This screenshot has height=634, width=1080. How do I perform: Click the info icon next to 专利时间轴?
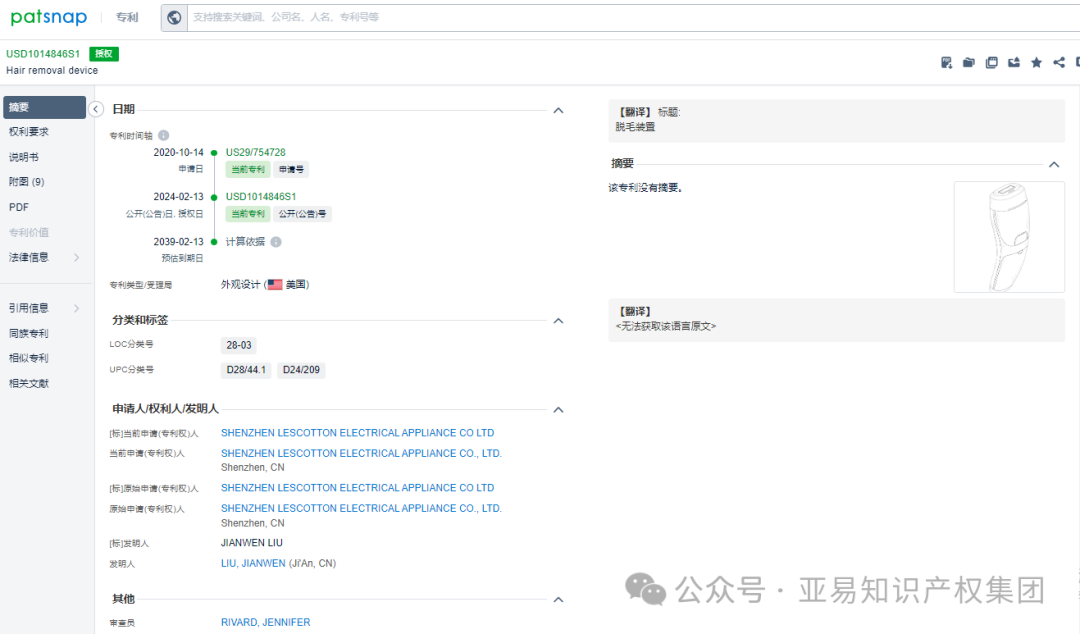[165, 134]
